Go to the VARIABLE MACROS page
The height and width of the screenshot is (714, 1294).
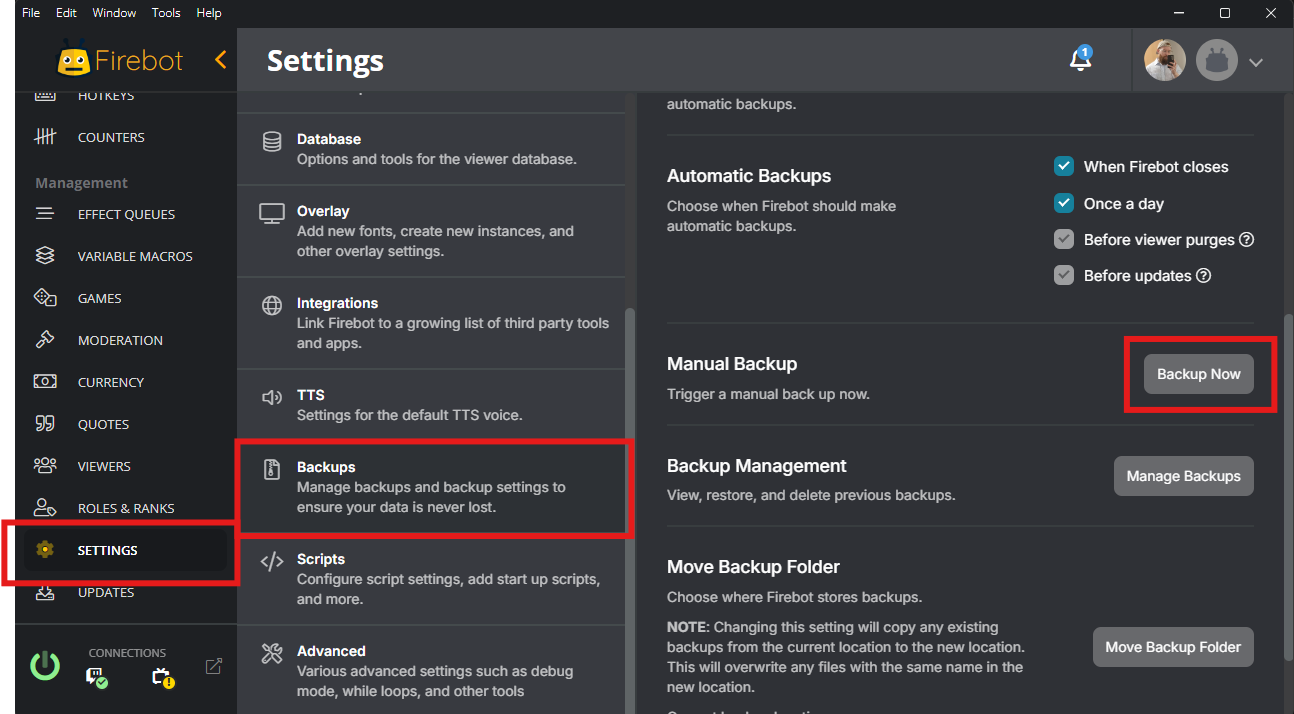point(126,256)
